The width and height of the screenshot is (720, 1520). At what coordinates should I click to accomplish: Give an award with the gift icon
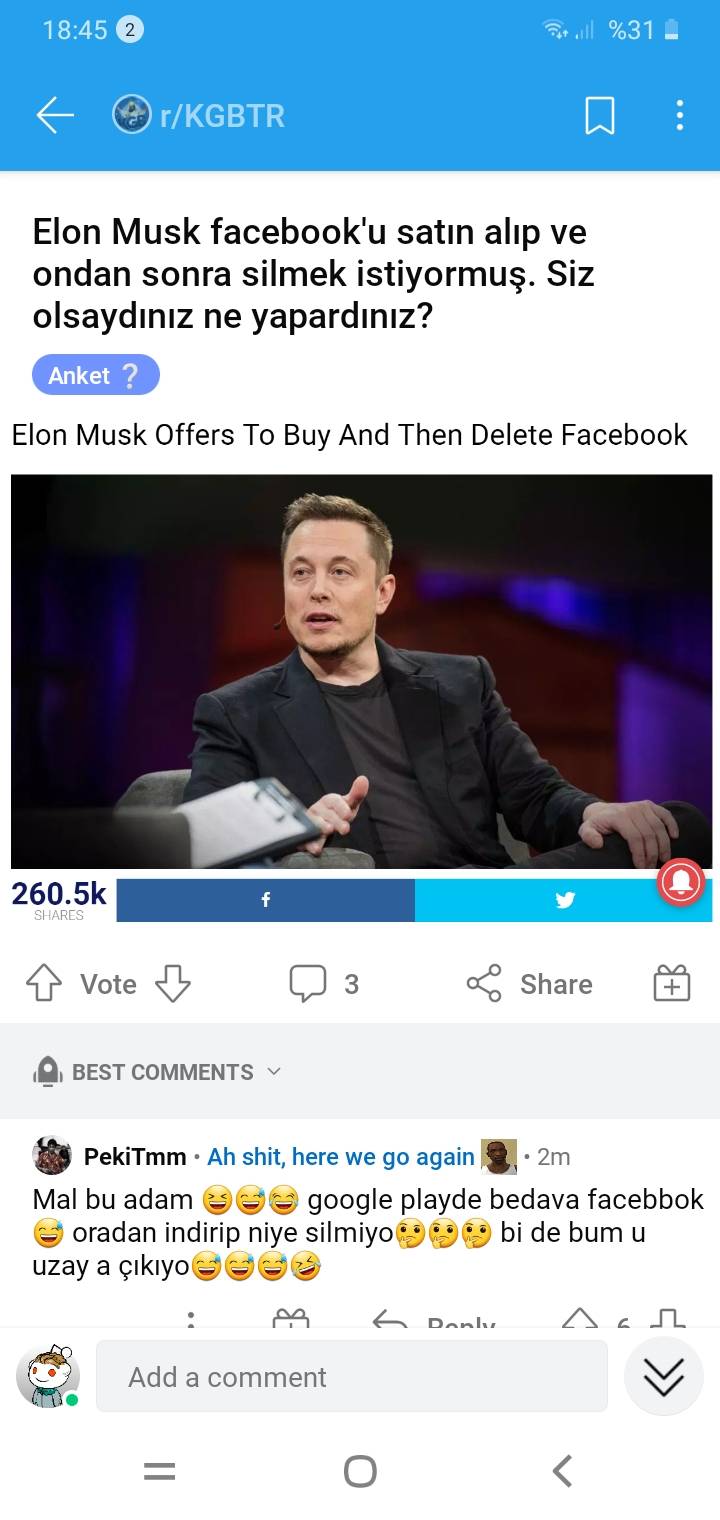[x=672, y=984]
